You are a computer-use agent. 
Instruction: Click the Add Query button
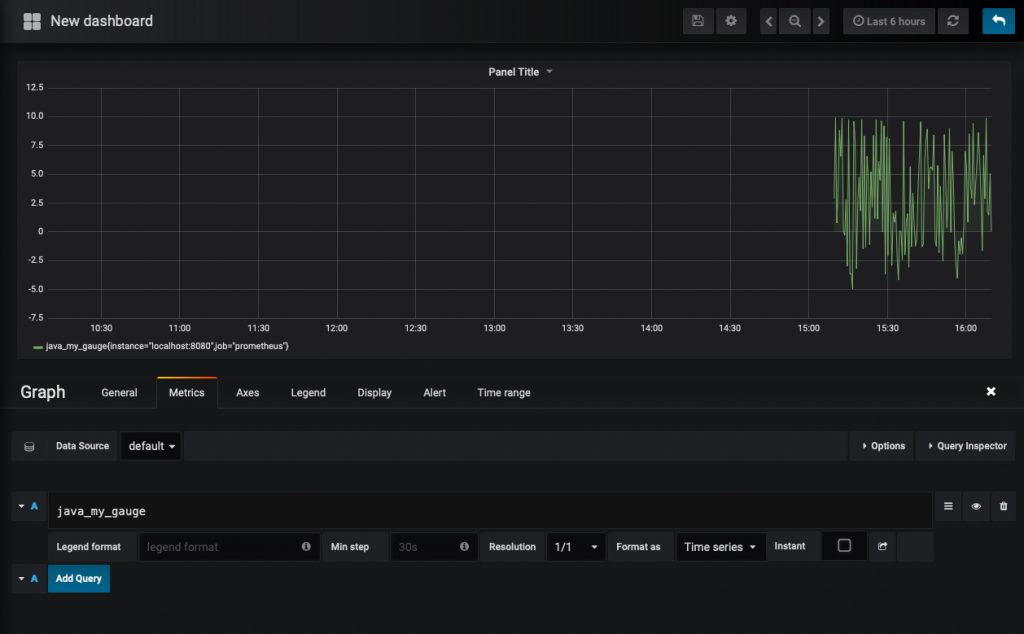pos(78,578)
